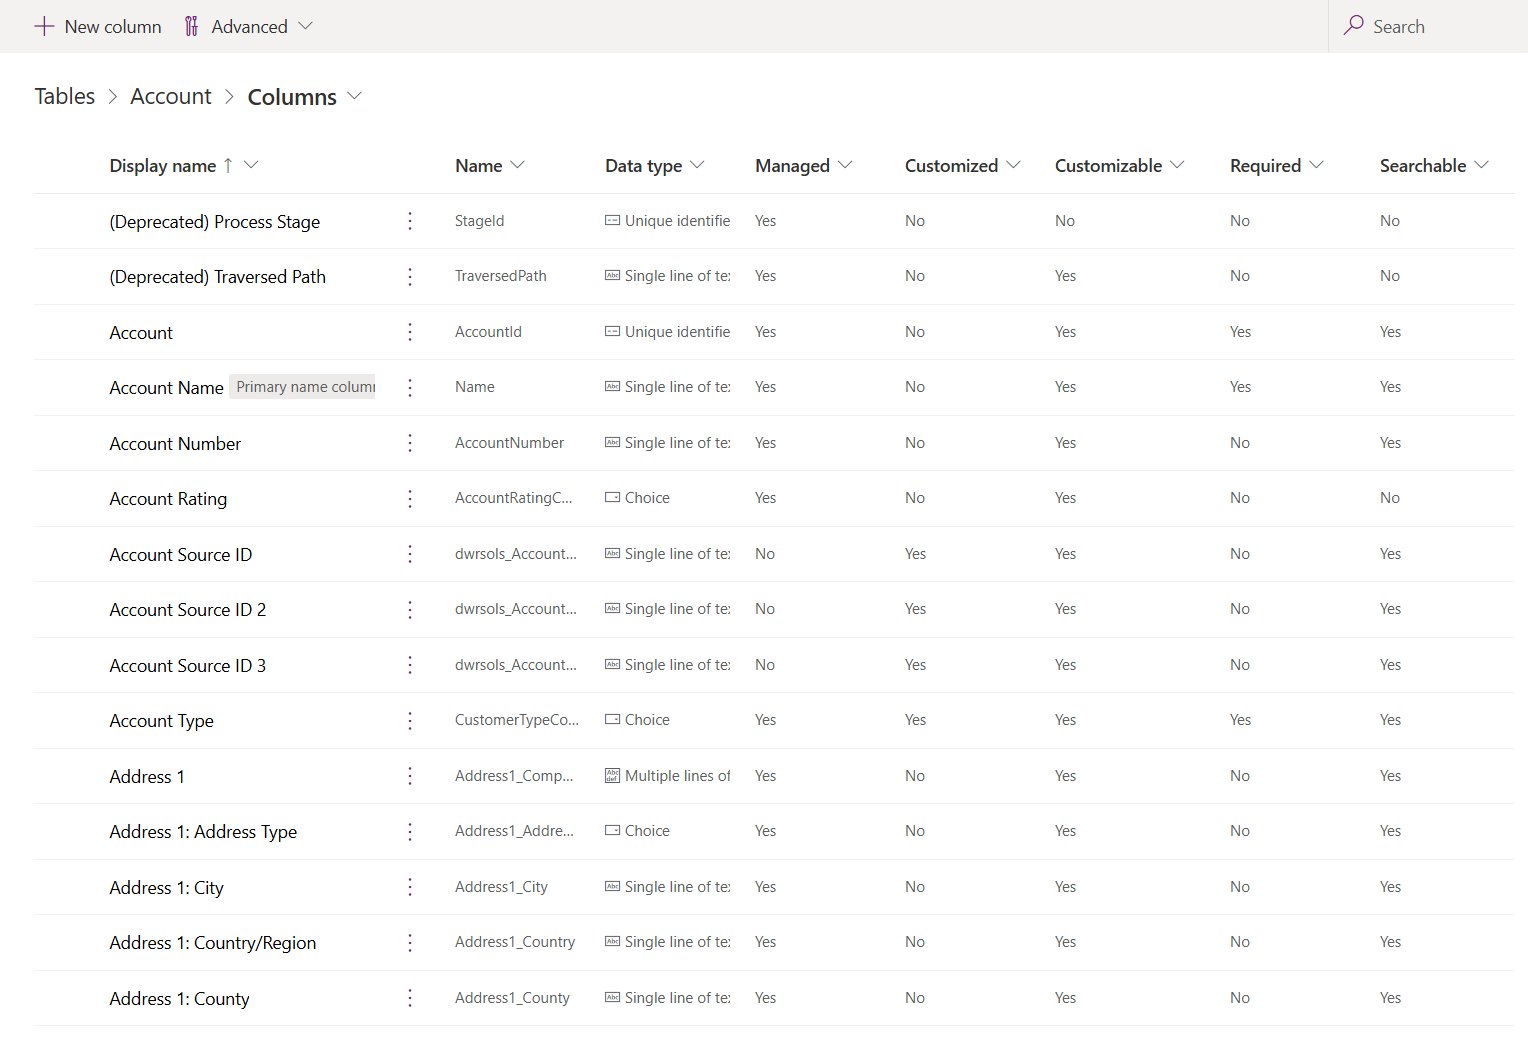This screenshot has width=1528, height=1039.
Task: Click the Primary name column tag
Action: [x=303, y=386]
